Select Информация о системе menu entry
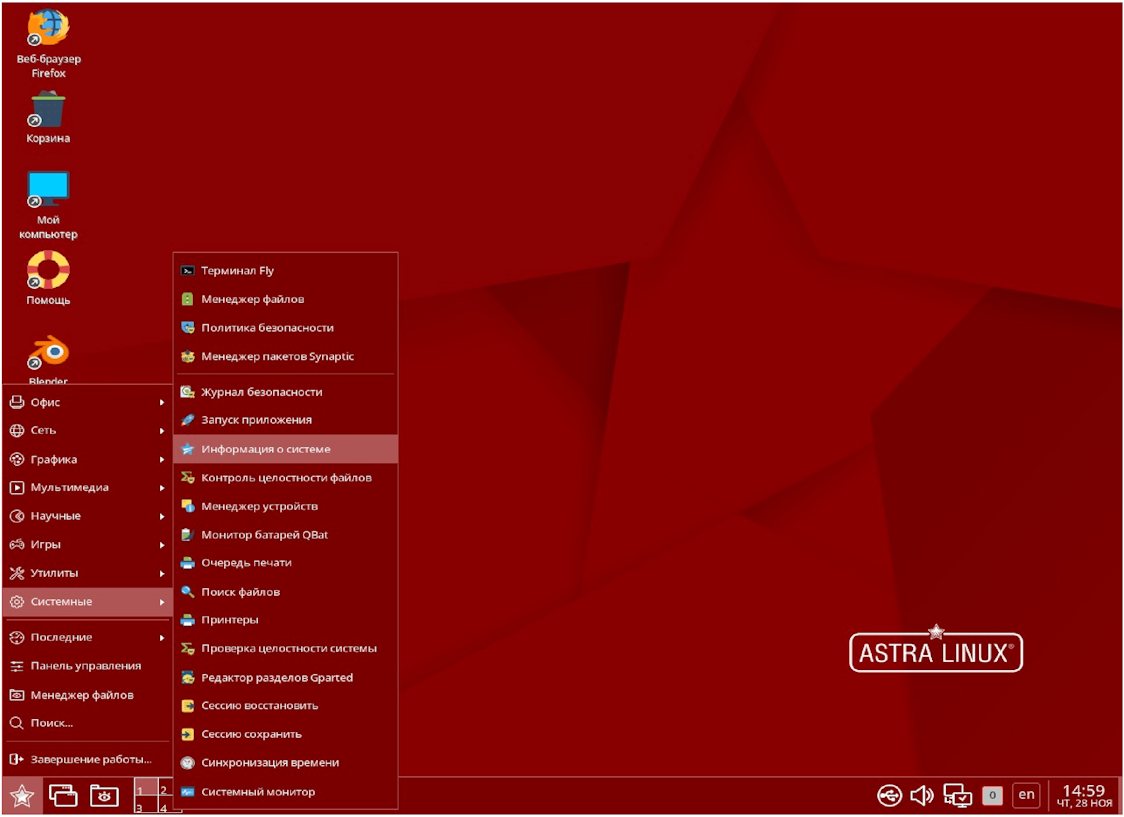 [265, 449]
